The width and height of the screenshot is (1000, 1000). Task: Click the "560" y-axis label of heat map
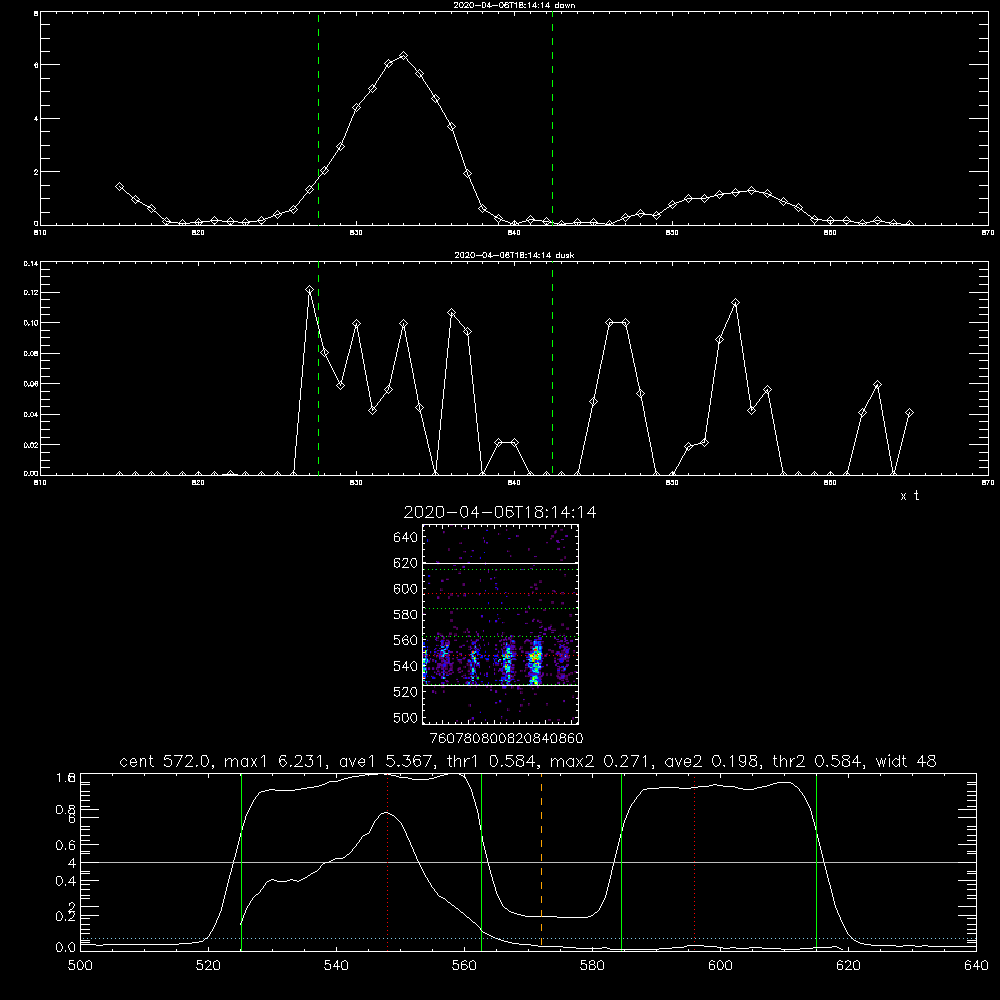coord(406,640)
